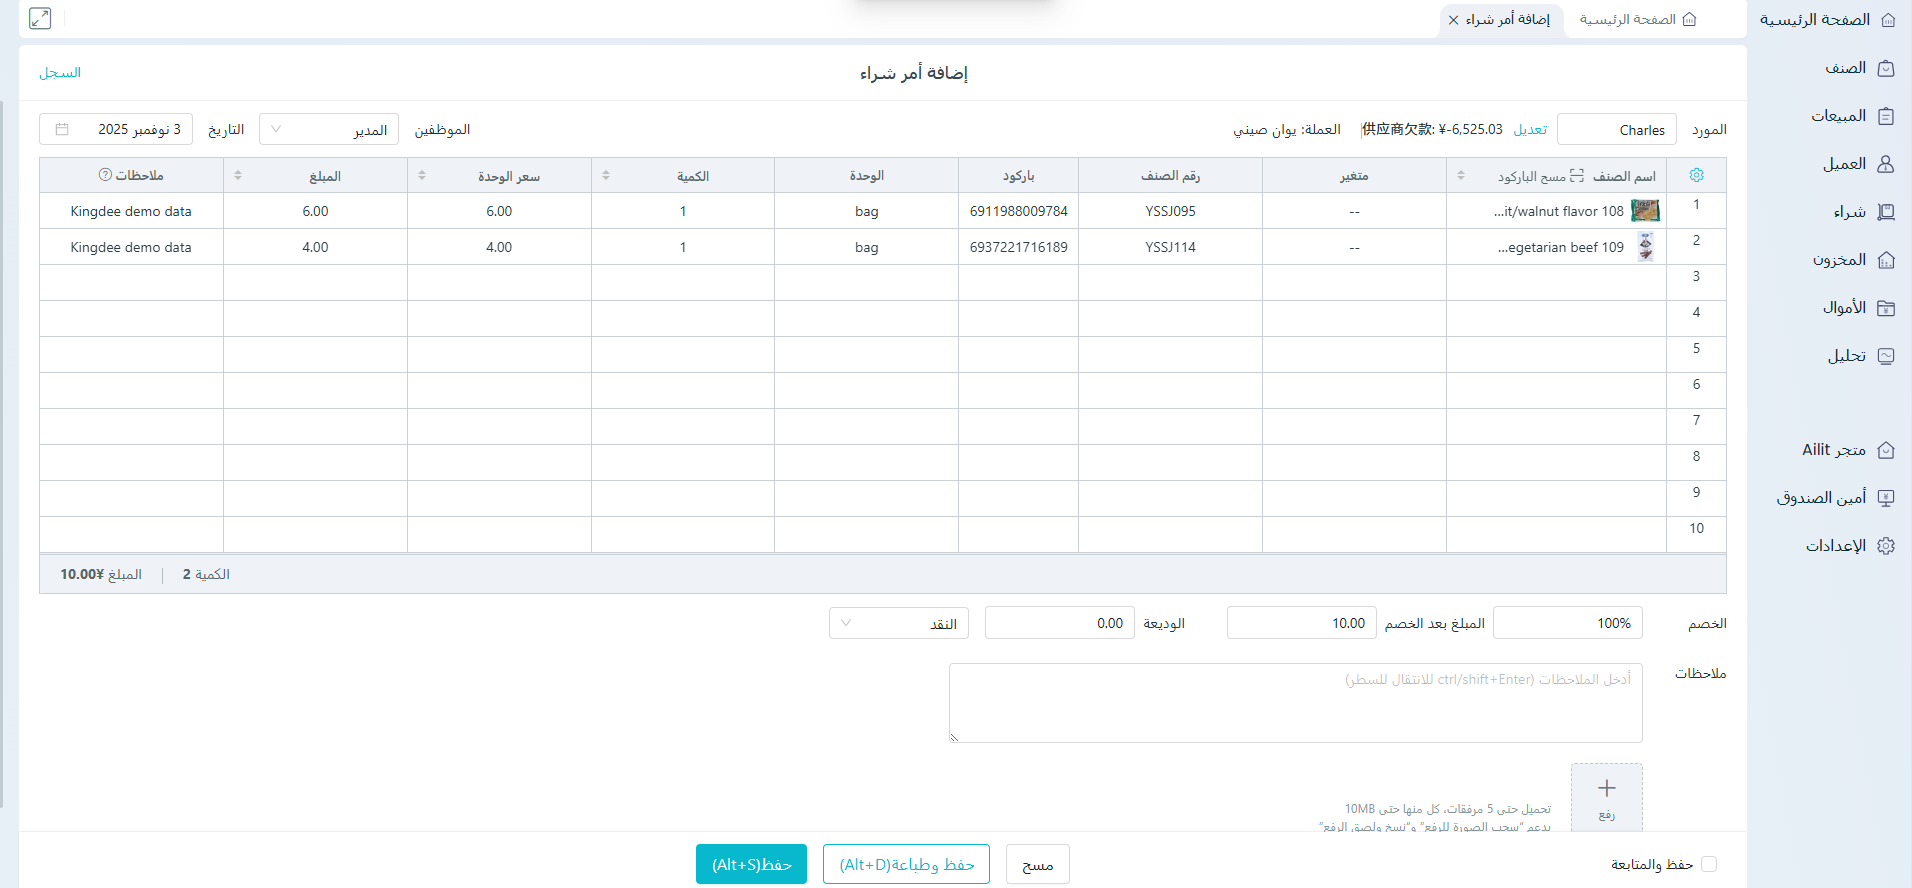
Task: Click the Save (Alt+S) button
Action: click(x=751, y=864)
